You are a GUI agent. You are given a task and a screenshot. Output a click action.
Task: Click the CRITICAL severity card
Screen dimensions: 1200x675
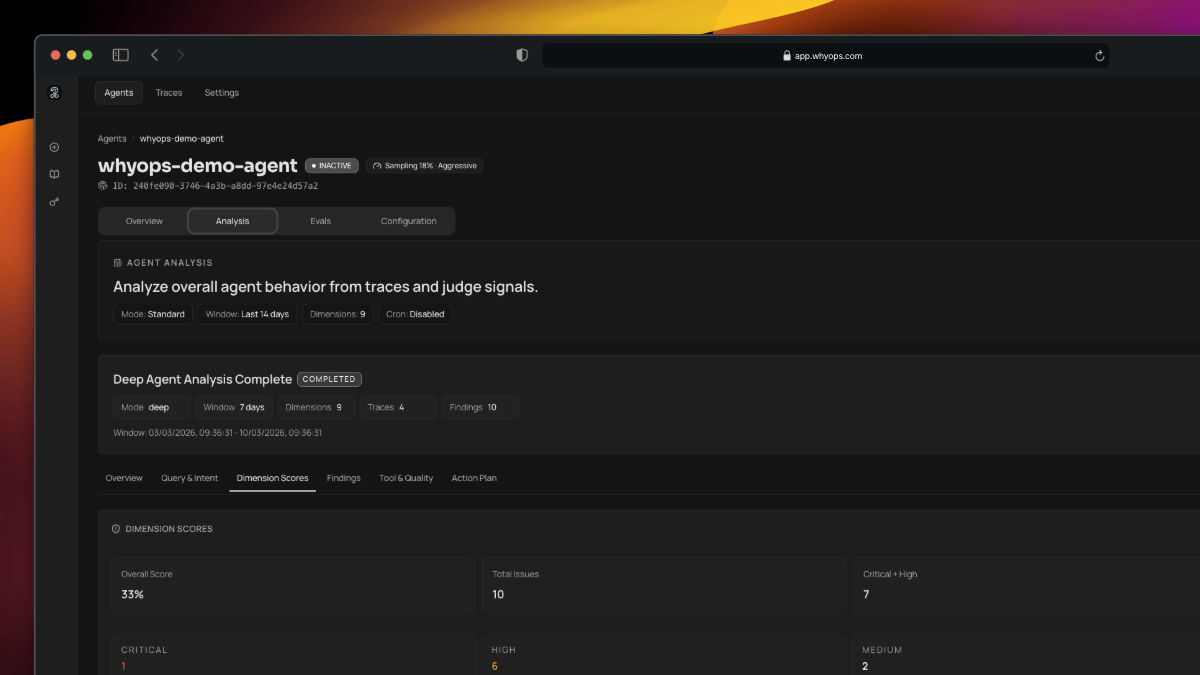coord(292,656)
